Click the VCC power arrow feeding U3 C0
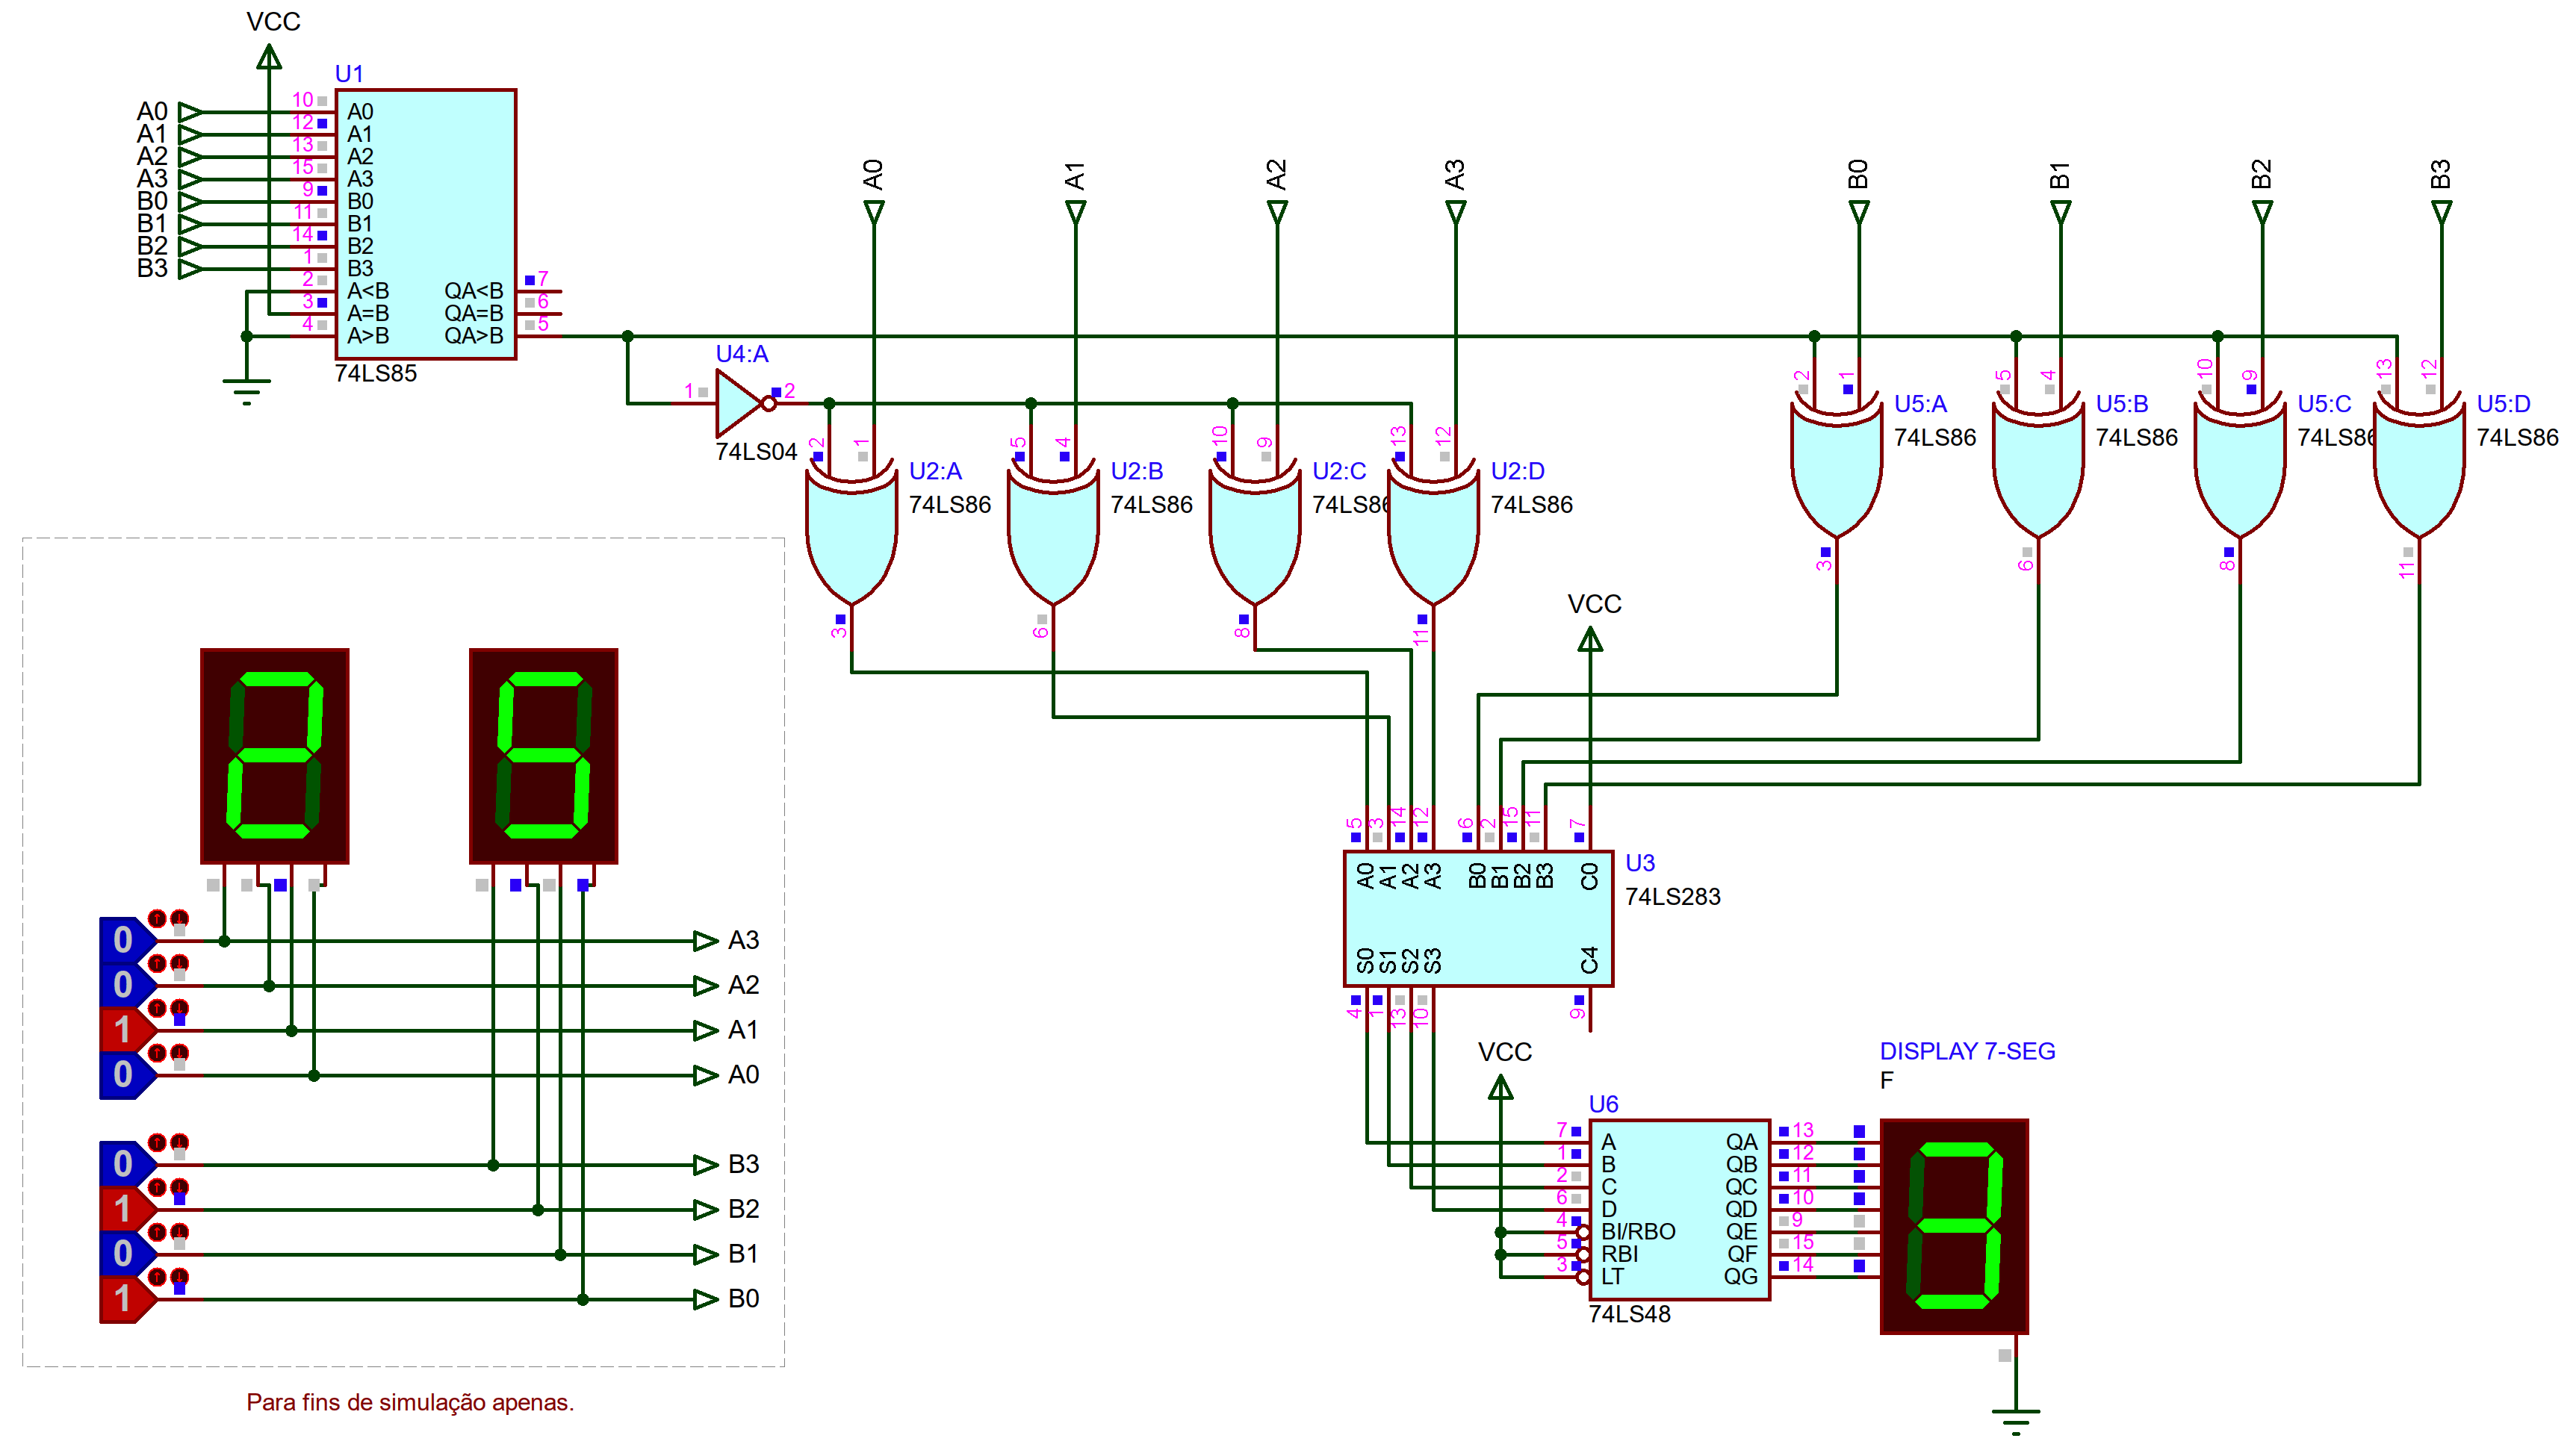Image resolution: width=2576 pixels, height=1456 pixels. click(x=1590, y=638)
